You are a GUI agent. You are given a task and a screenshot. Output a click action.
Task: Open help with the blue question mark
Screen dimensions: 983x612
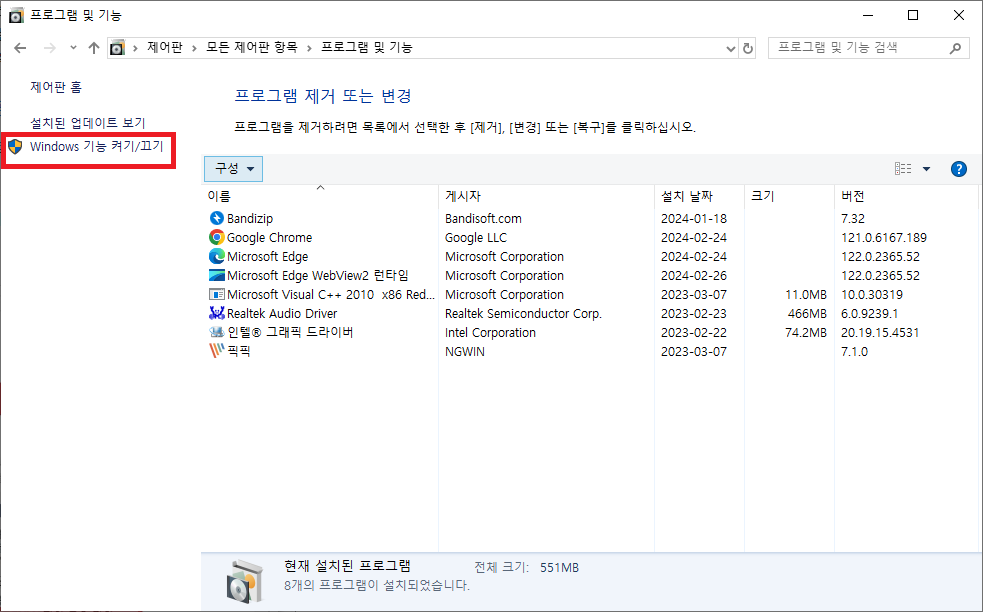pyautogui.click(x=959, y=169)
